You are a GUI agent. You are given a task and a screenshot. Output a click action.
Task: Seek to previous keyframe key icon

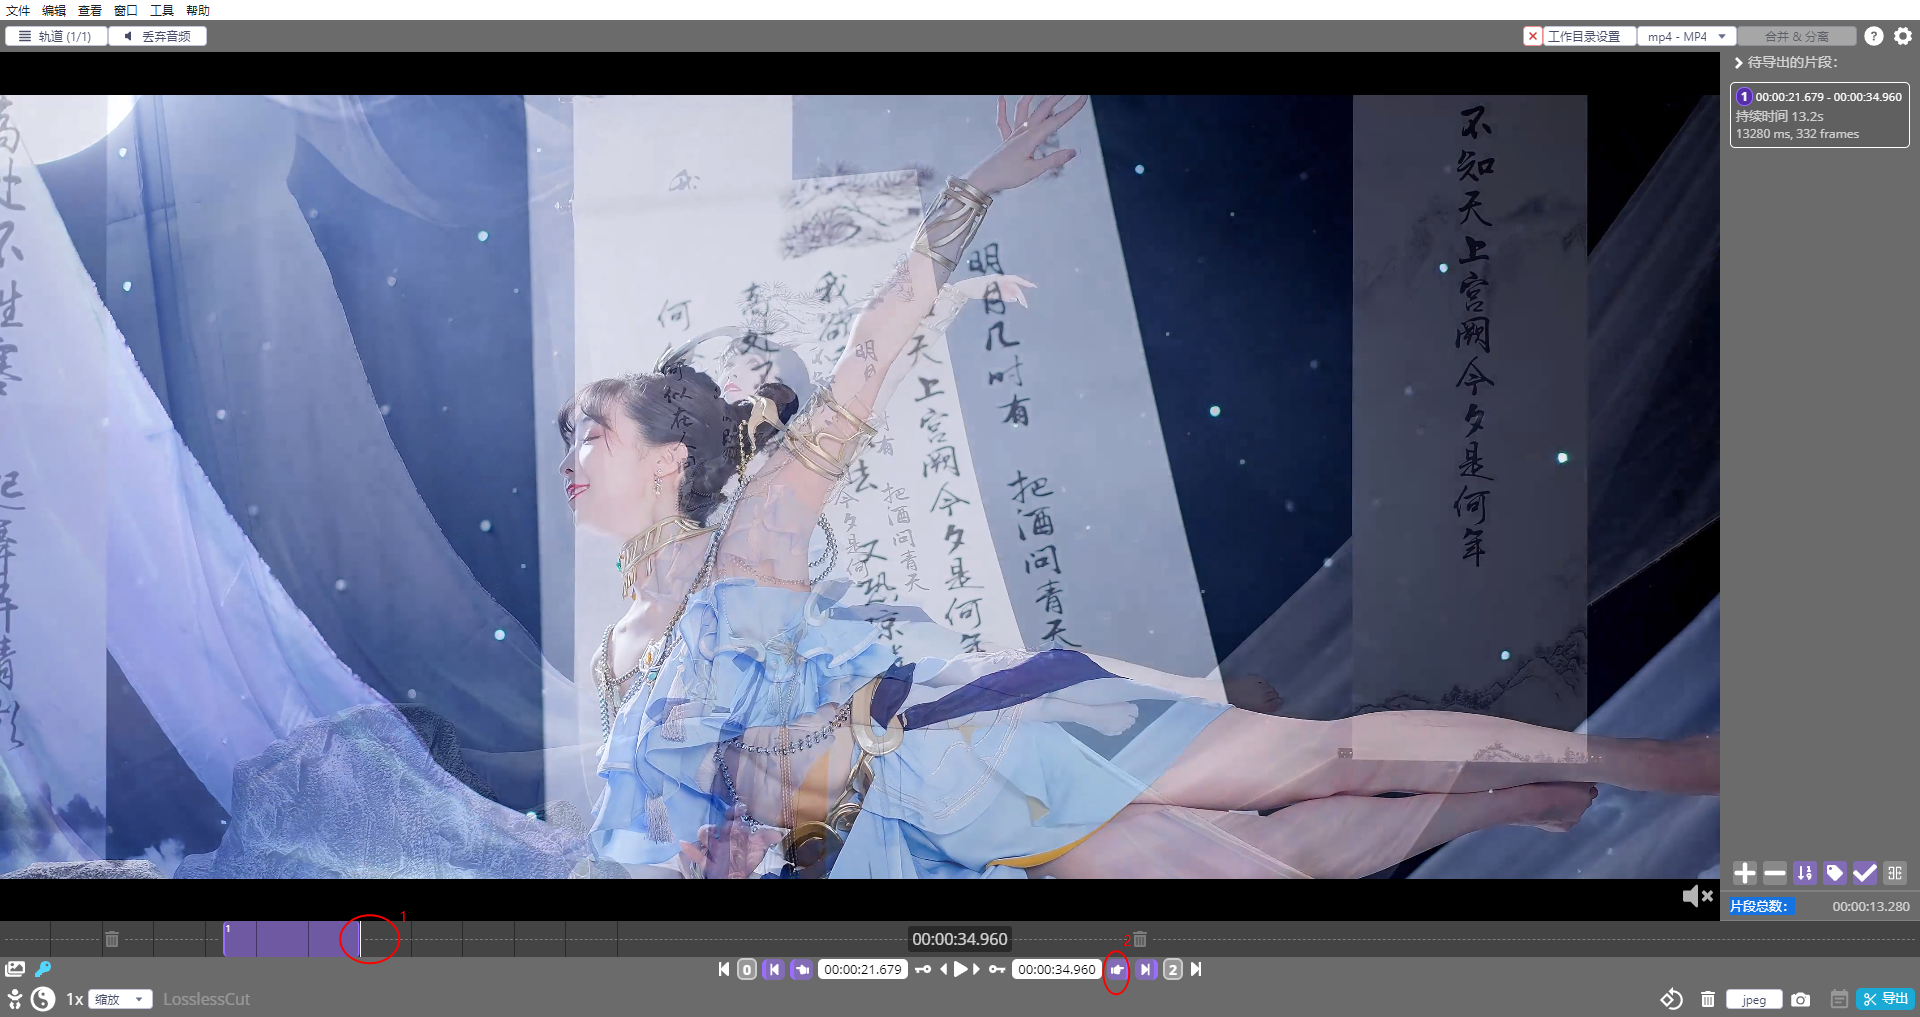pos(923,969)
